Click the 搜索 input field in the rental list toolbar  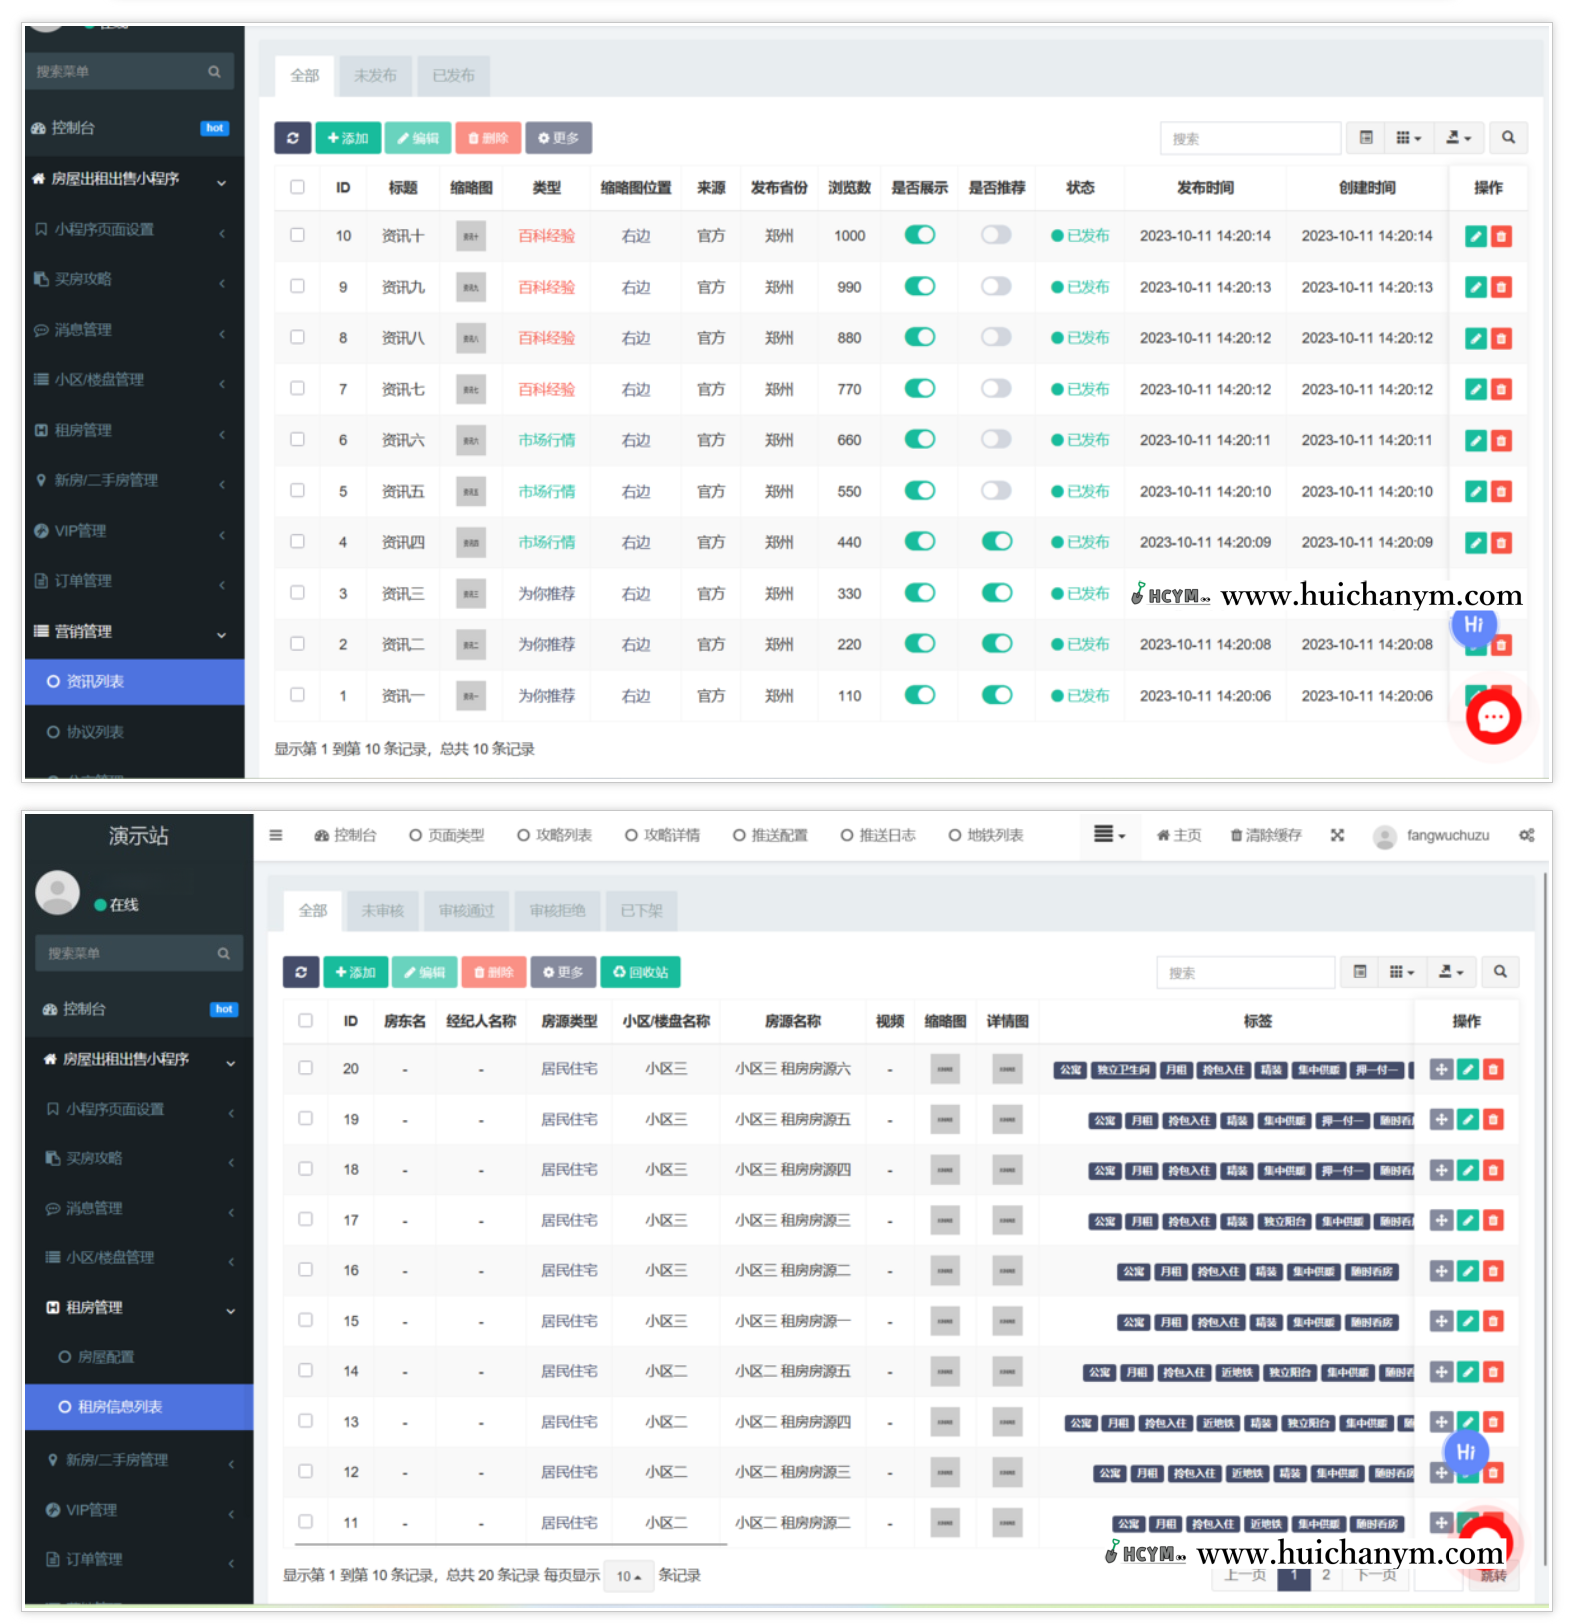[x=1245, y=972]
